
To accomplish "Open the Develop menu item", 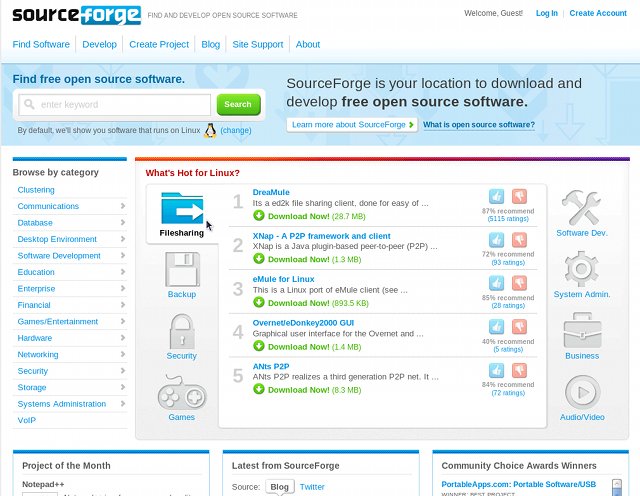I will (x=100, y=44).
